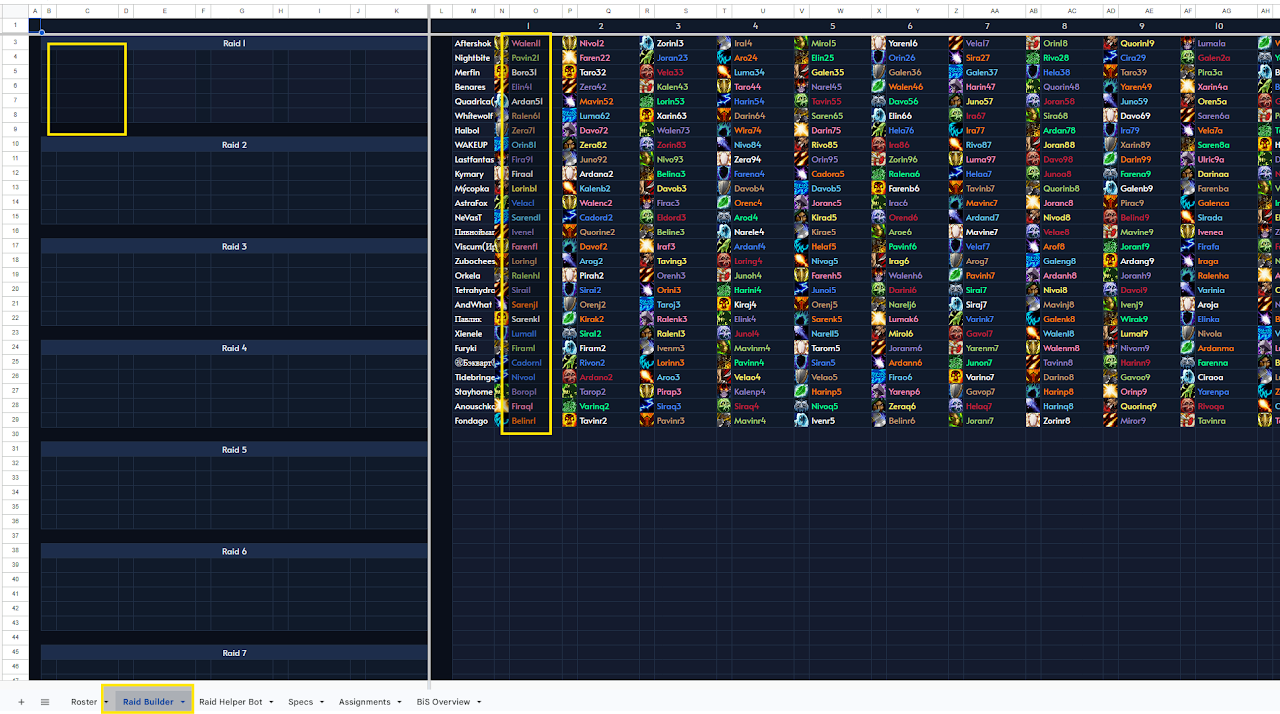Click the spec icon beside Quorinl9
This screenshot has height=714, width=1280.
tap(1110, 43)
